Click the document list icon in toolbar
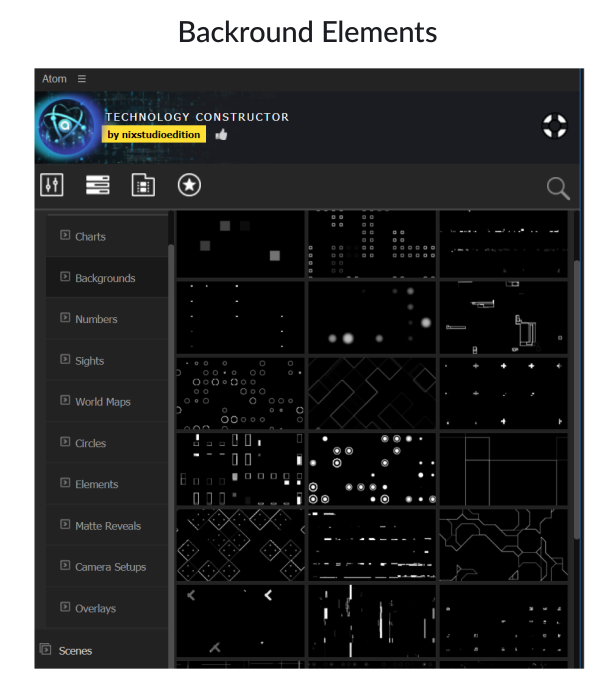616x688 pixels. pyautogui.click(x=143, y=185)
